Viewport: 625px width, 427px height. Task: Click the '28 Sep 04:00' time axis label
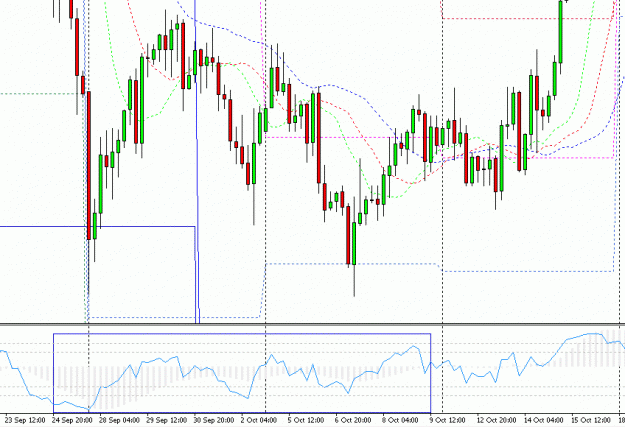point(120,420)
